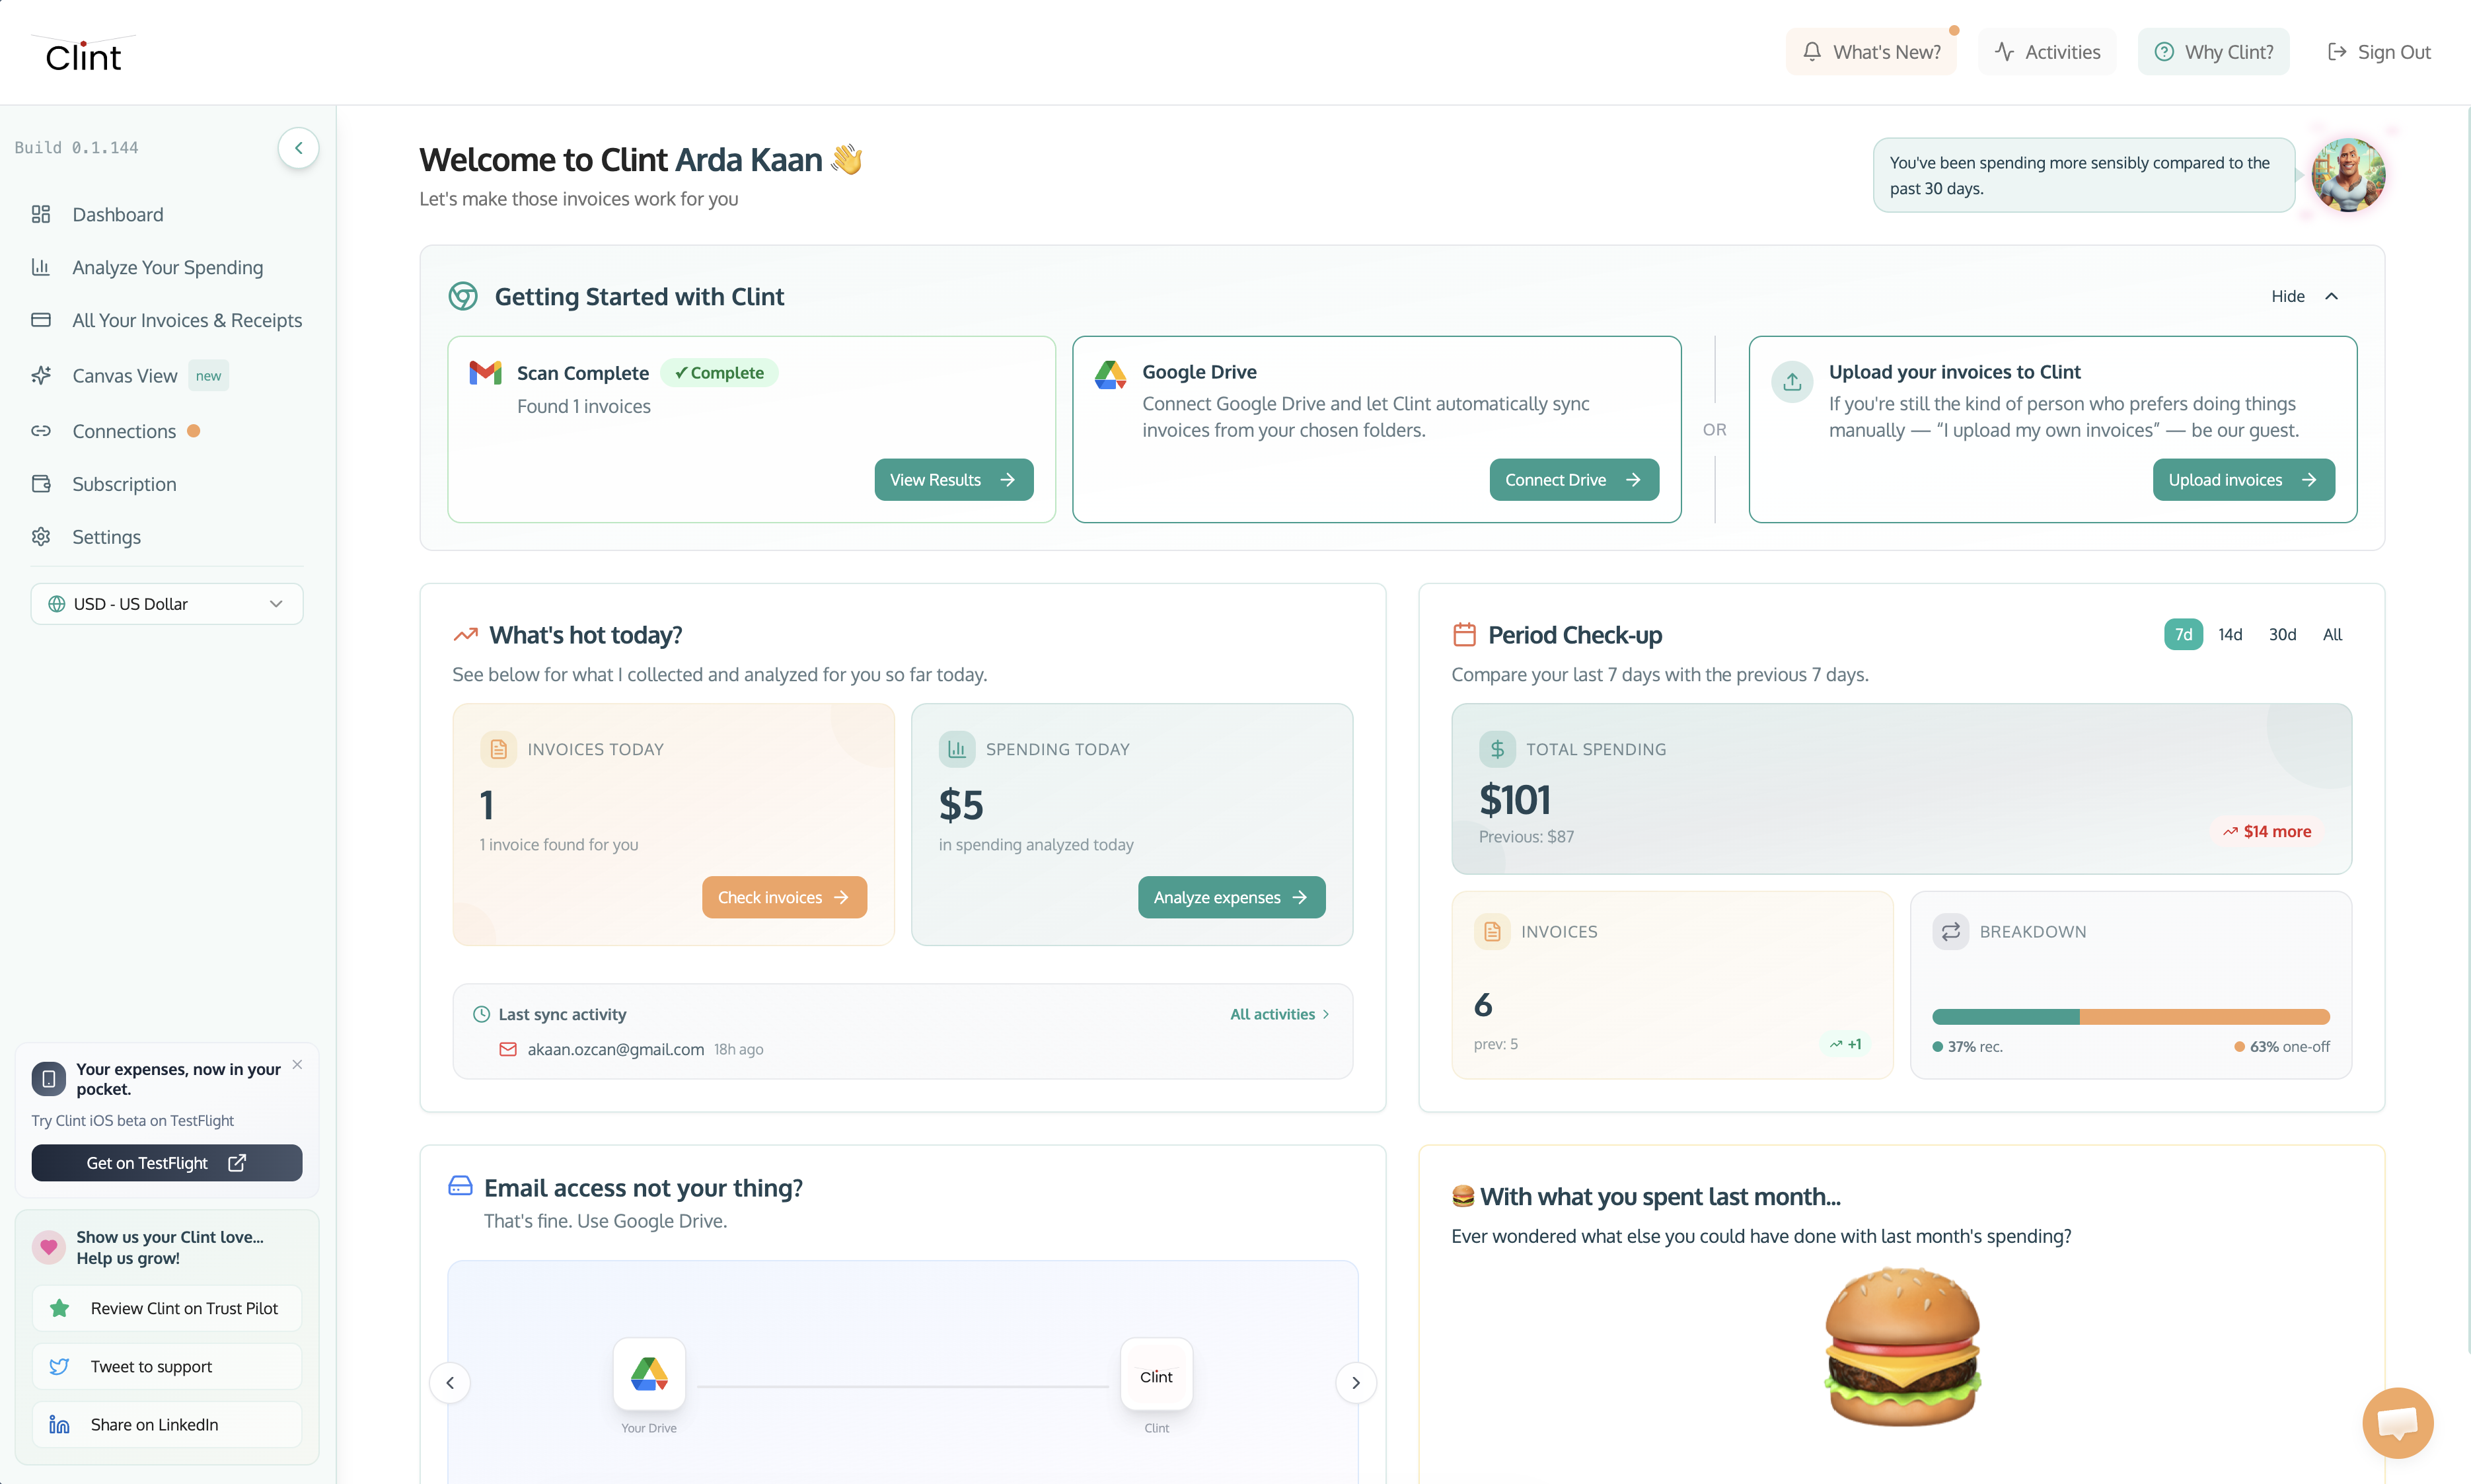Image resolution: width=2471 pixels, height=1484 pixels.
Task: Switch Period Check-up to 14d
Action: click(x=2230, y=634)
